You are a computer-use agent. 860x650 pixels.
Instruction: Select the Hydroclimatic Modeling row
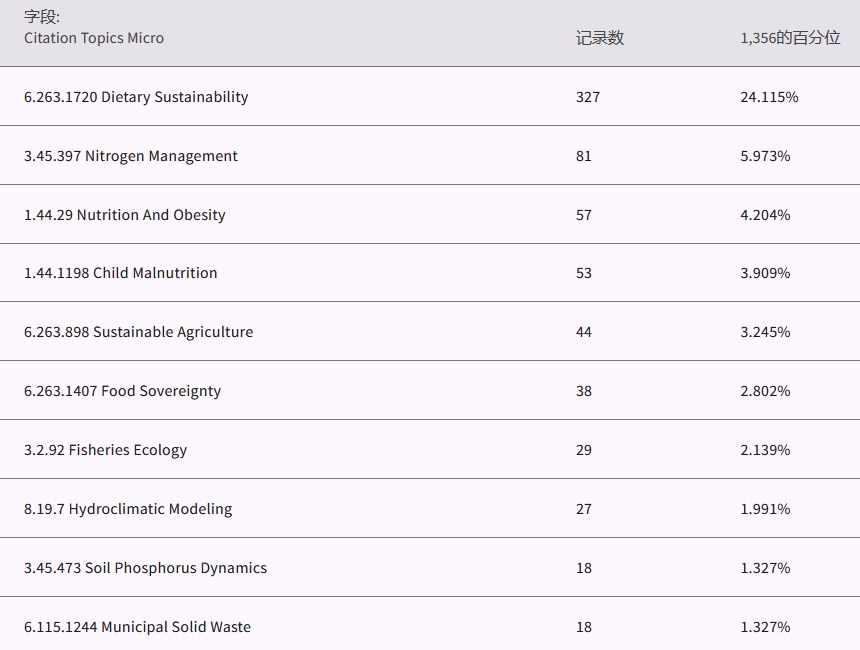tap(128, 509)
